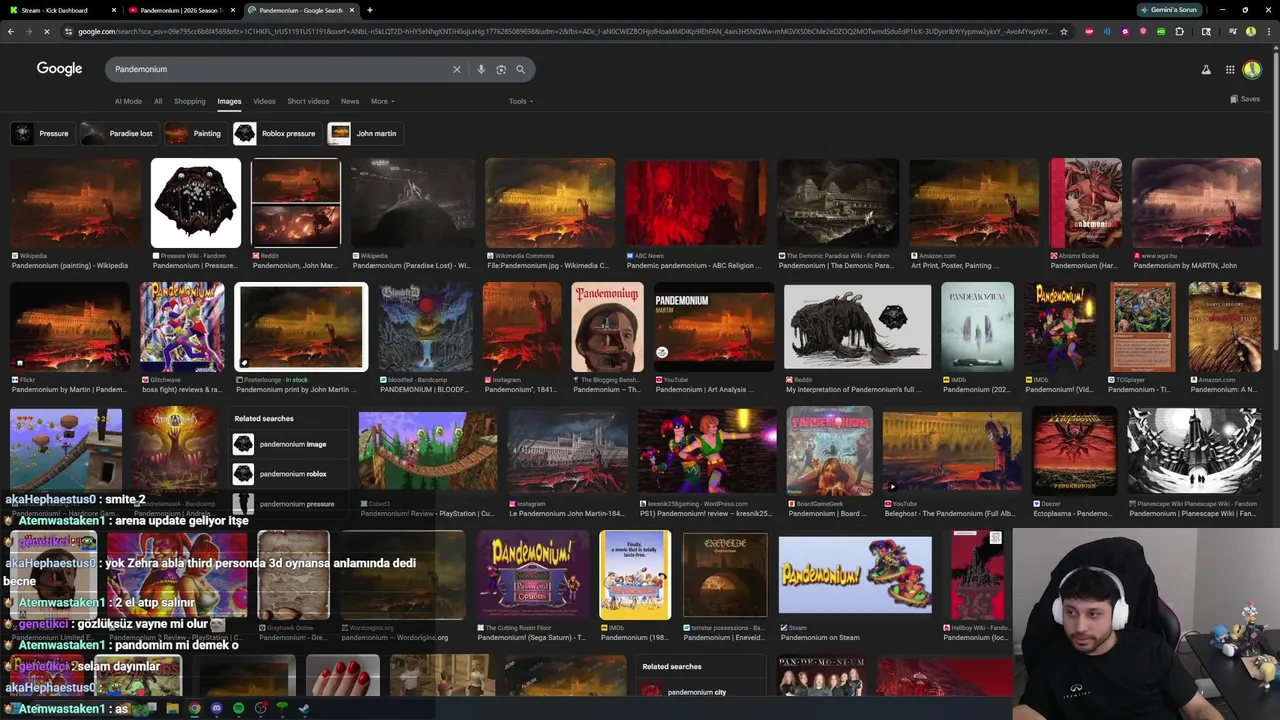This screenshot has width=1280, height=720.
Task: Open Abrams Books Pandemonium cover thumbnail
Action: [1086, 203]
